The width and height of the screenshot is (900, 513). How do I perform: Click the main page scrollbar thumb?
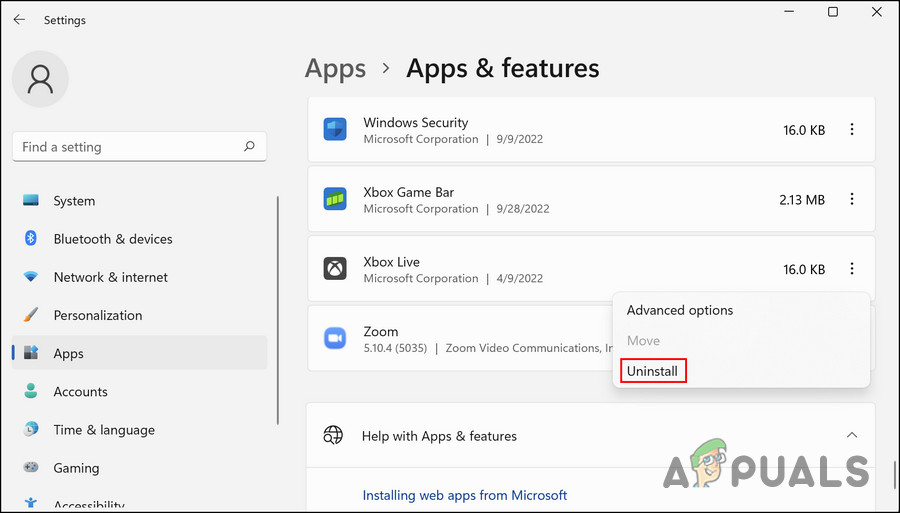point(894,475)
